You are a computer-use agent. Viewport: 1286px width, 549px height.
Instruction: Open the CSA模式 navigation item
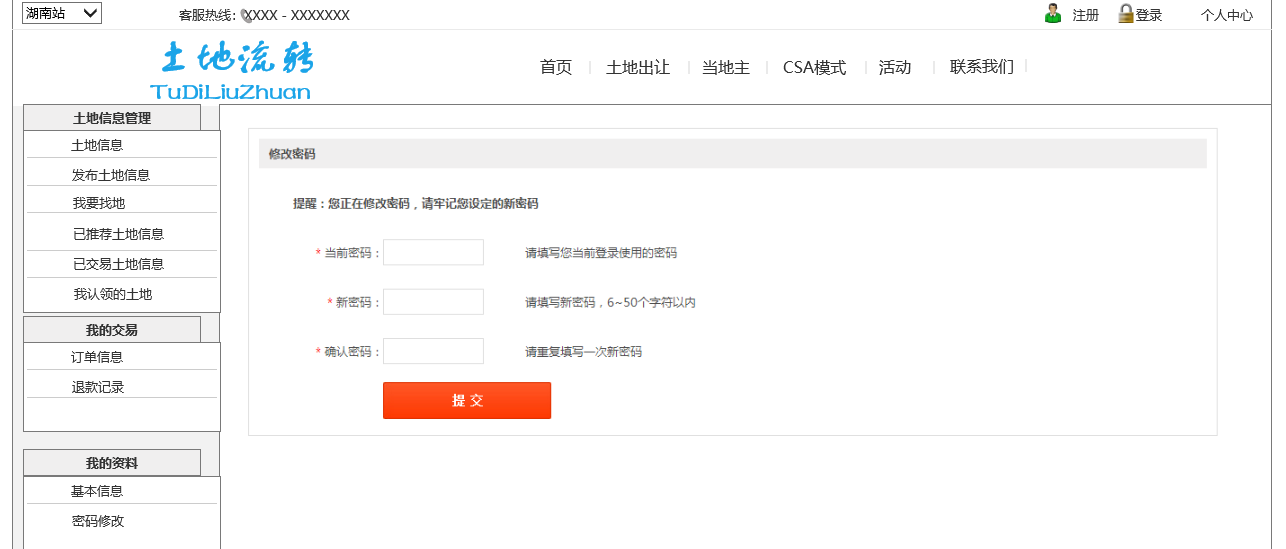point(814,67)
